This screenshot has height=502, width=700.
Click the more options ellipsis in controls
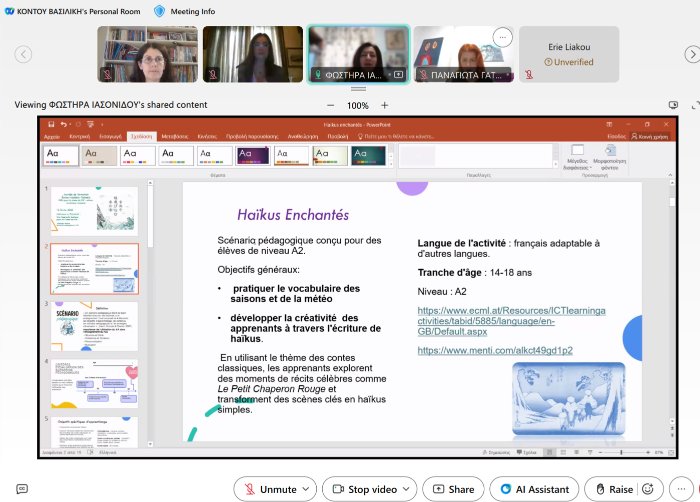point(680,489)
